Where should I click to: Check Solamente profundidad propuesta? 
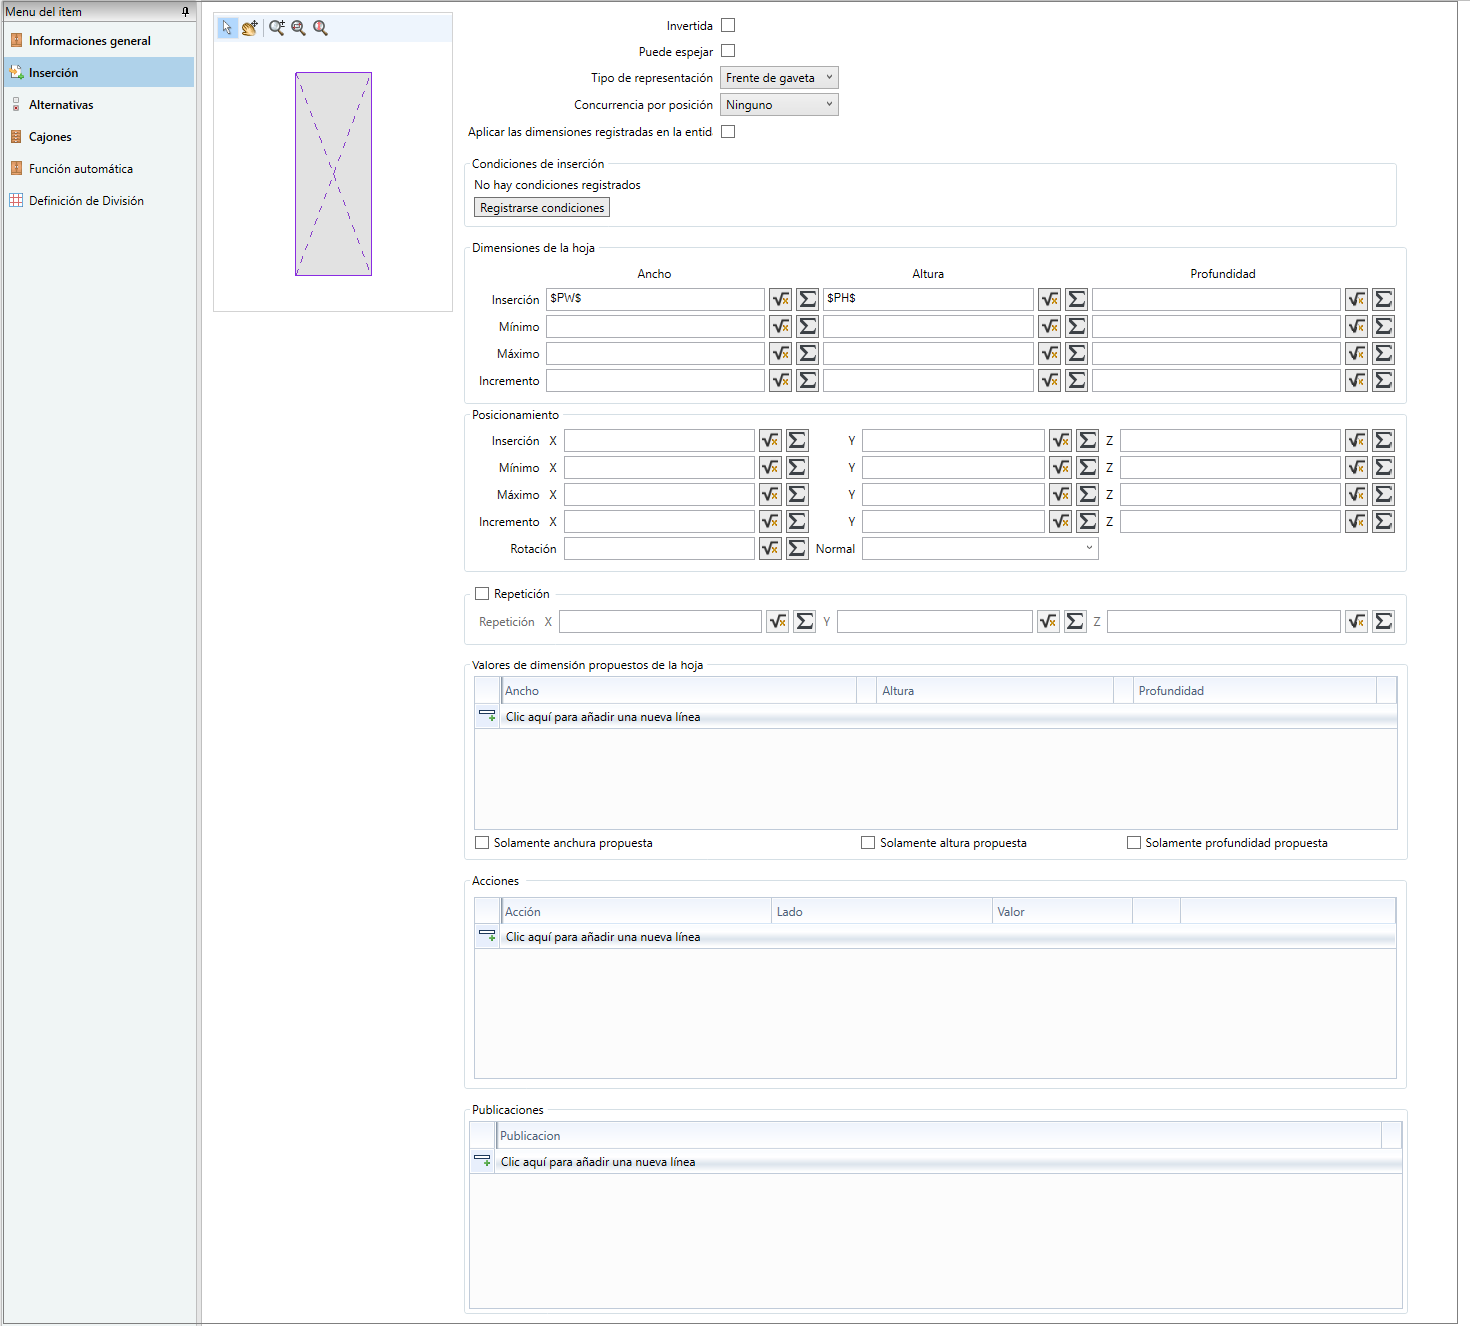coord(1134,842)
